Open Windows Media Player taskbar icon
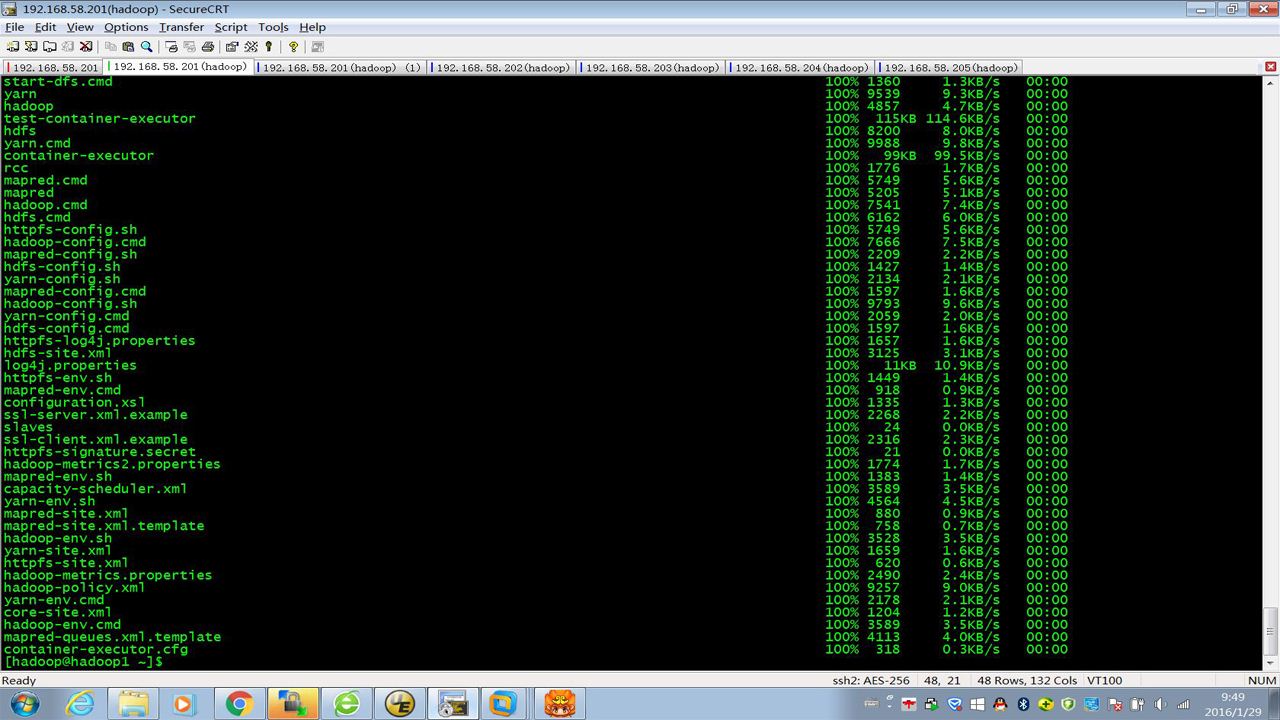Viewport: 1280px width, 720px height. click(183, 704)
